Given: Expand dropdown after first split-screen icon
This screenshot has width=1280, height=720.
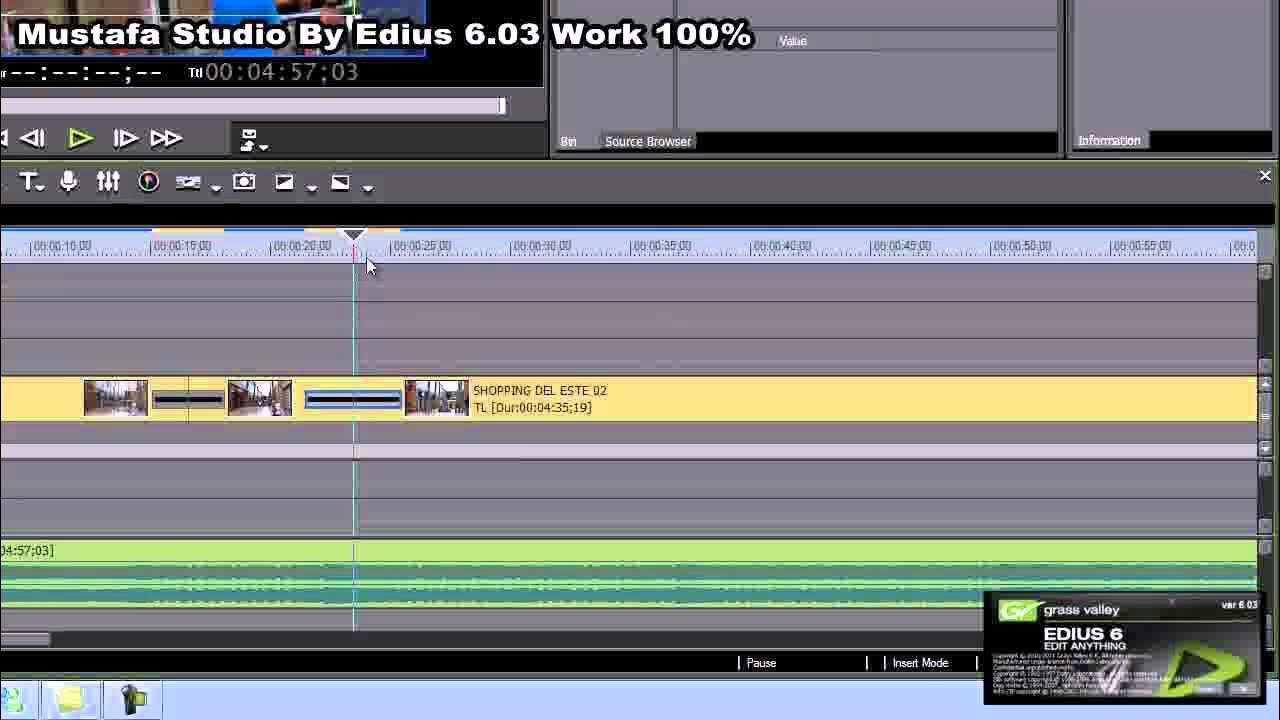Looking at the screenshot, I should pos(312,187).
